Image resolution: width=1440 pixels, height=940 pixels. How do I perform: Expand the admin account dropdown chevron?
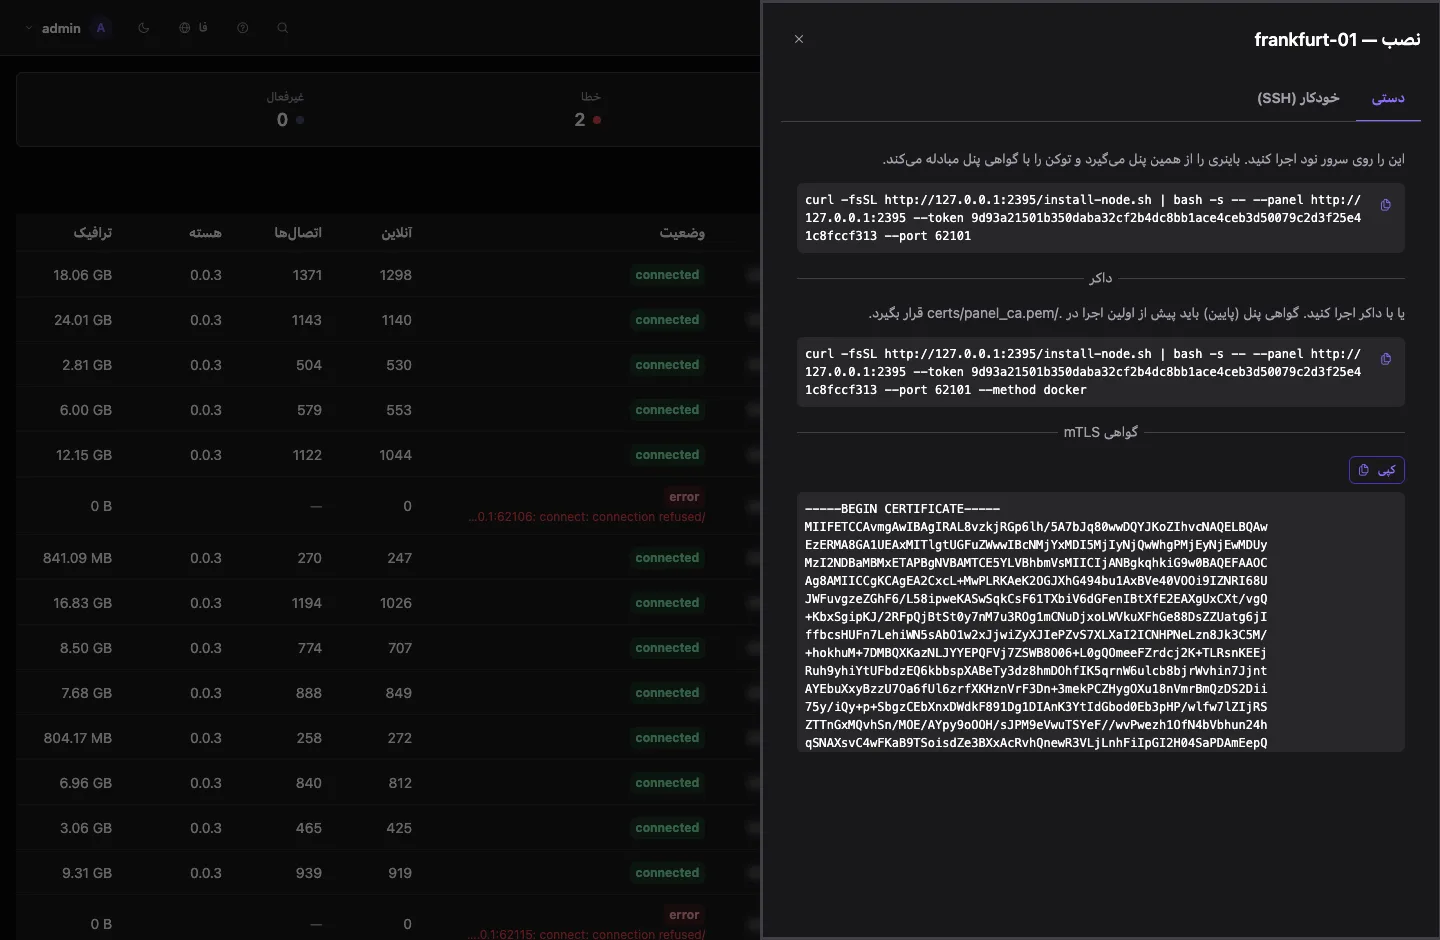[x=28, y=28]
